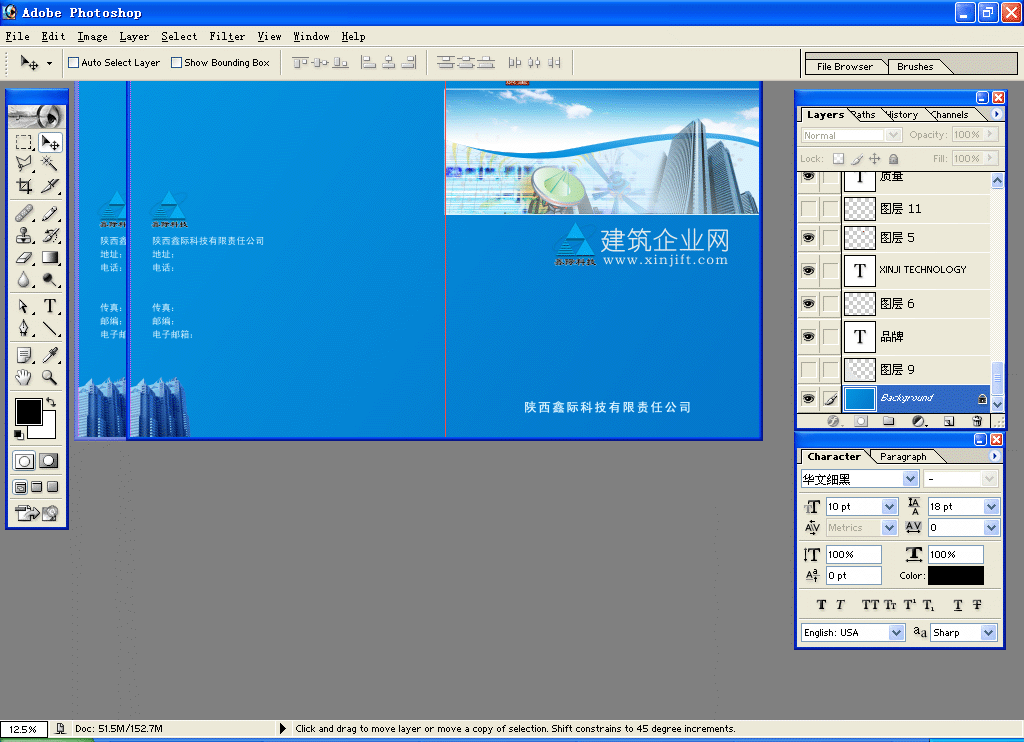Enable Auto Select Layer checkbox
Viewport: 1024px width, 742px height.
[74, 63]
